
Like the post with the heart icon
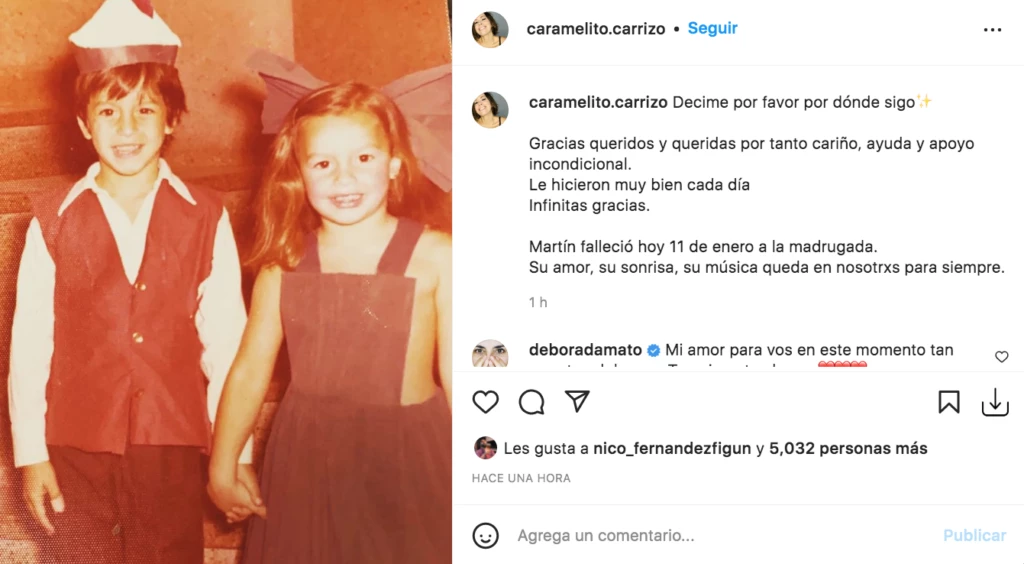[x=485, y=402]
